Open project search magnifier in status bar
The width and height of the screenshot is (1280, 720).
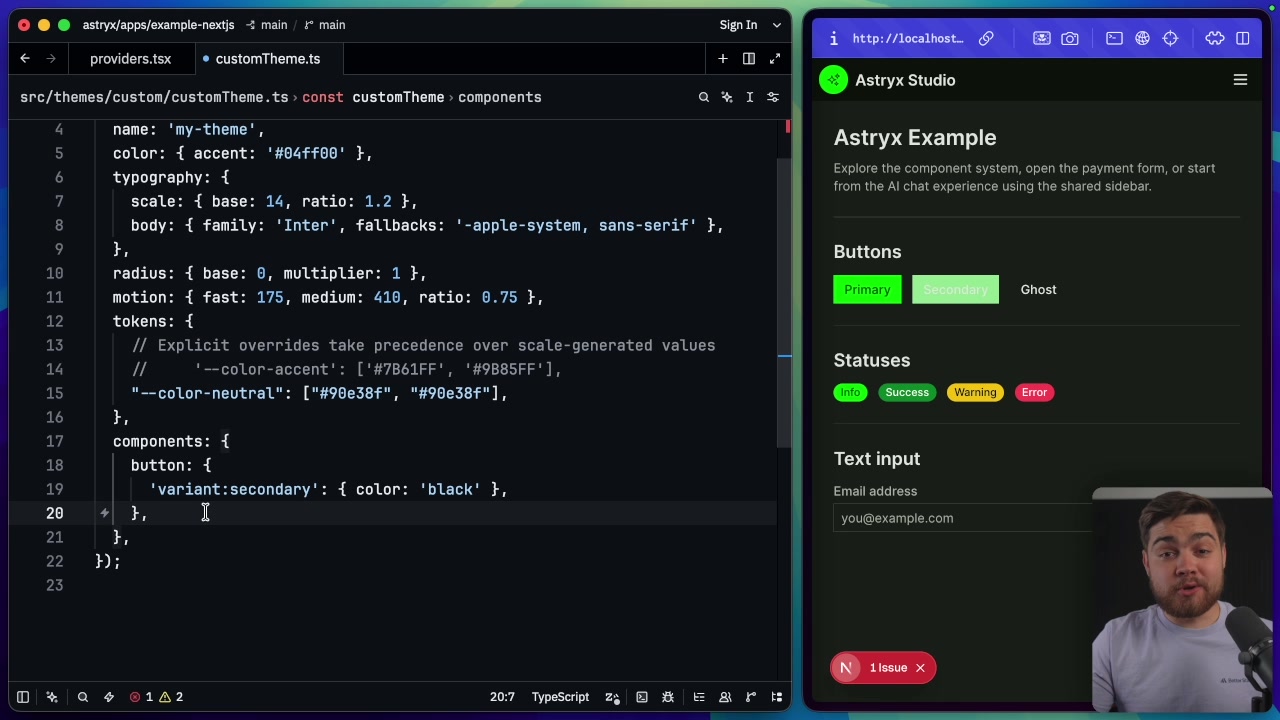(83, 697)
